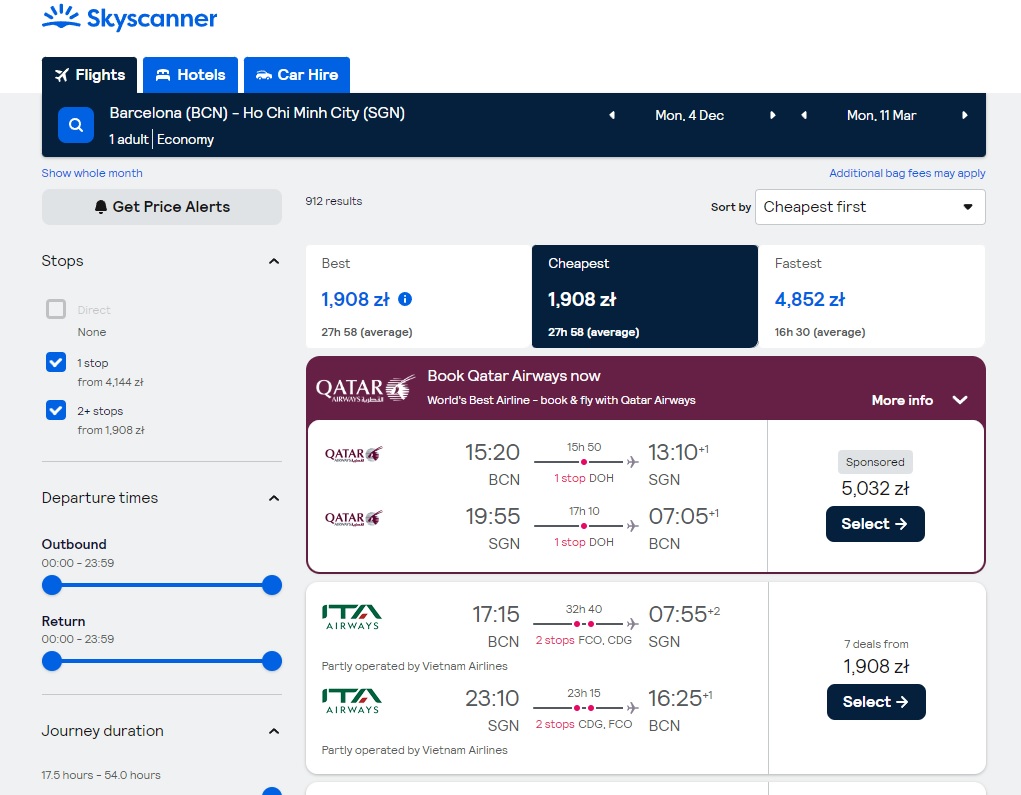
Task: Switch to the Flights tab
Action: point(89,75)
